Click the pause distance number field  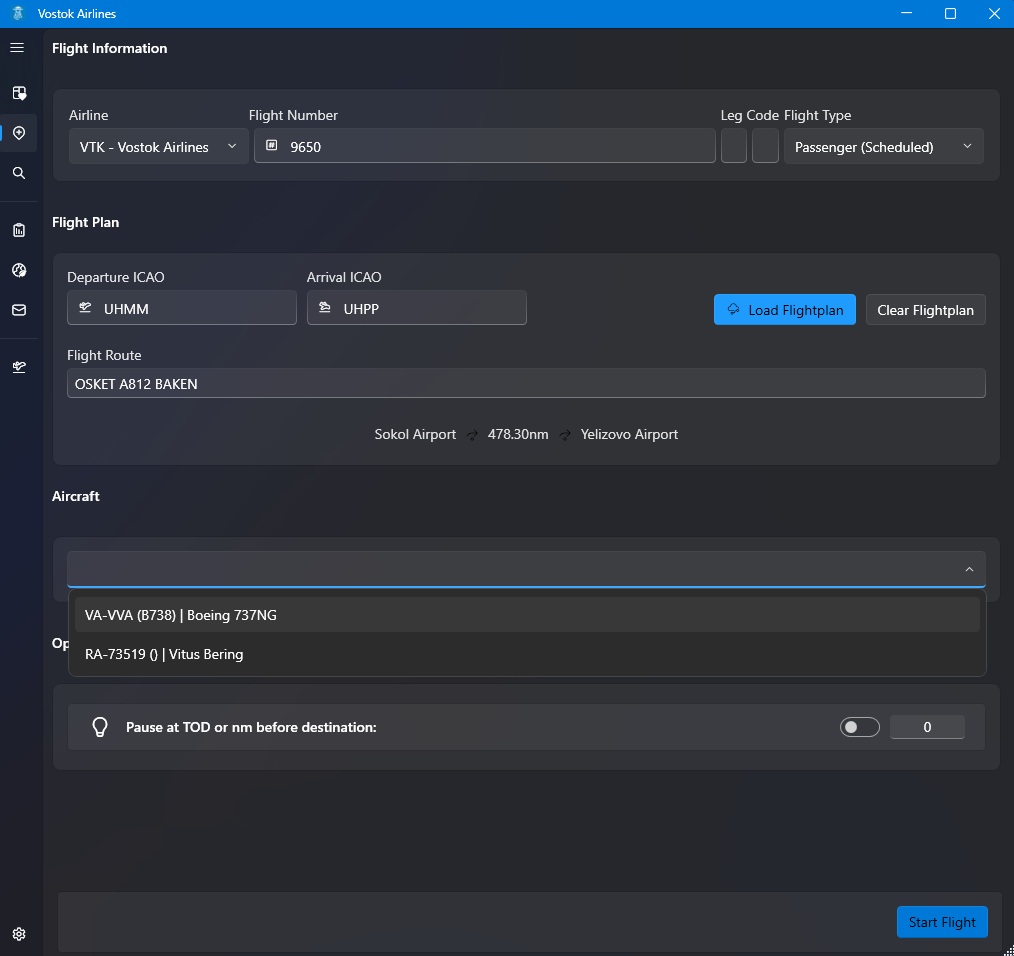[x=927, y=727]
